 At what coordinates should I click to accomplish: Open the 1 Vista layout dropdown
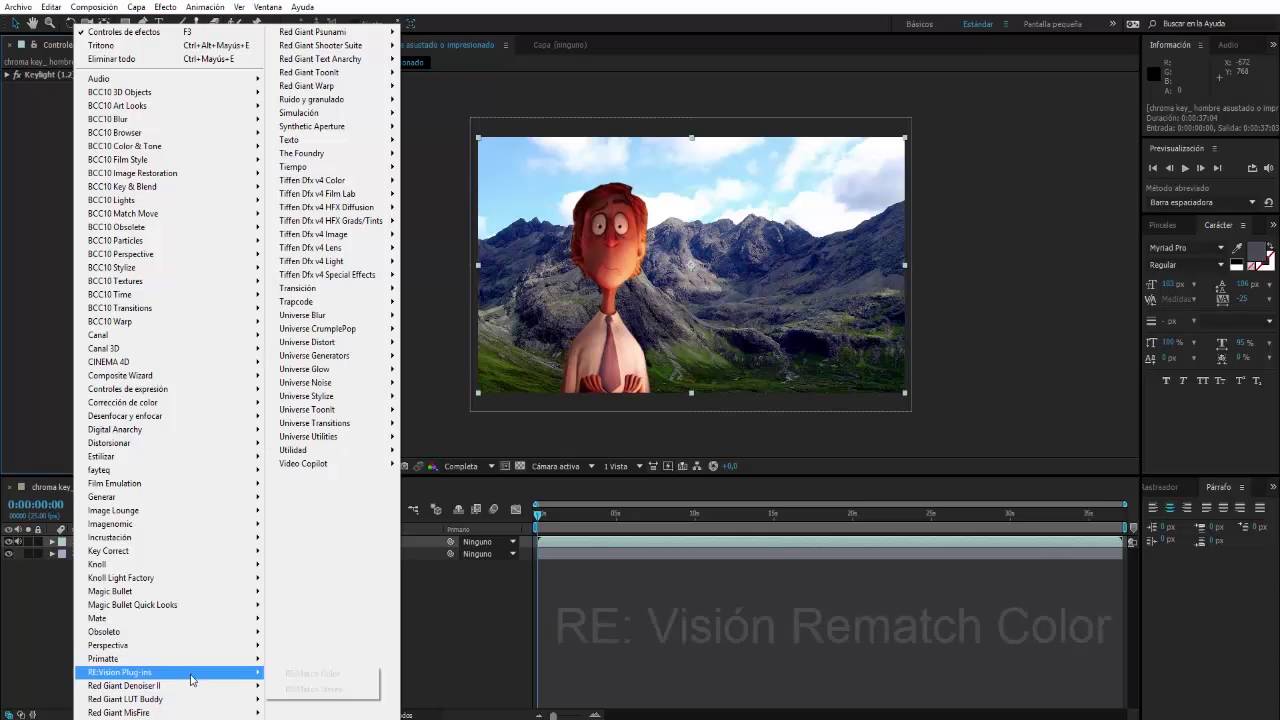(x=621, y=466)
